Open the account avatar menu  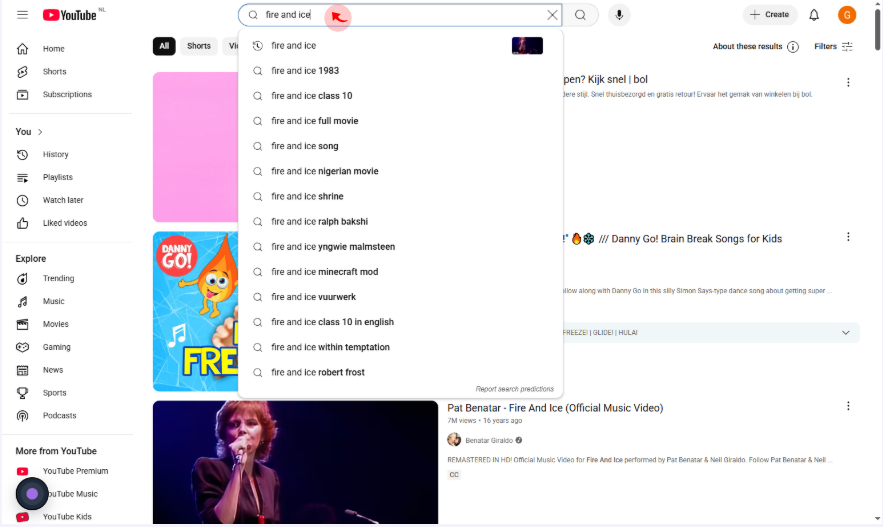pyautogui.click(x=846, y=15)
